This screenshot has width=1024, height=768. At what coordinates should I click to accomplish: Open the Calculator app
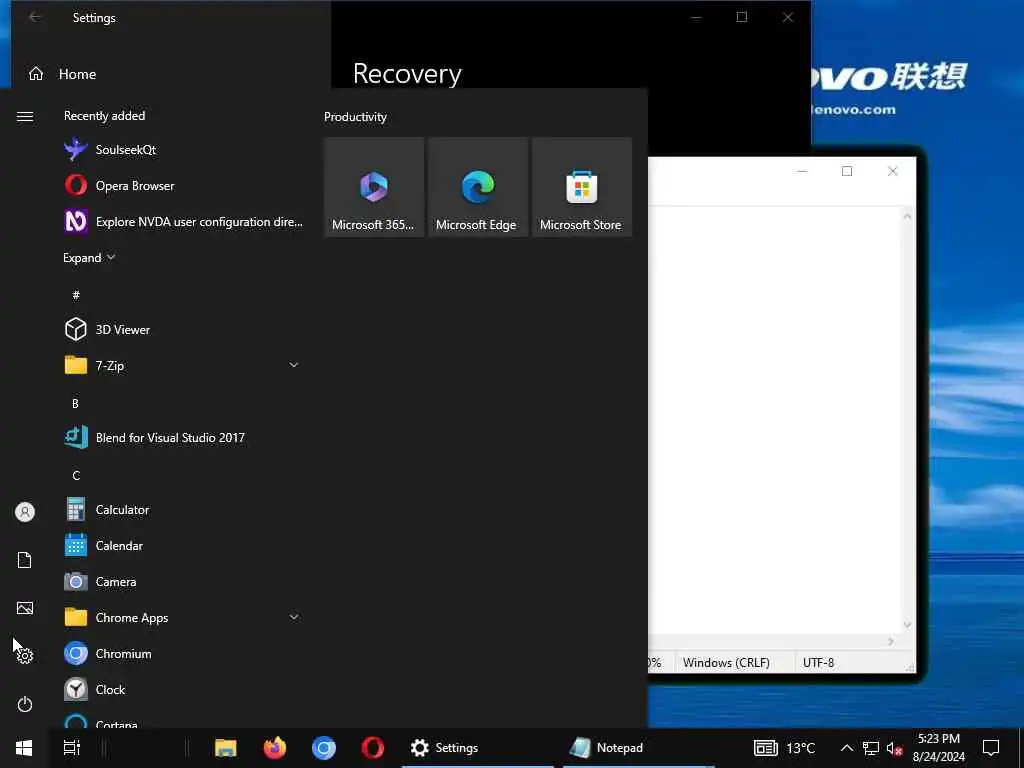(183, 509)
